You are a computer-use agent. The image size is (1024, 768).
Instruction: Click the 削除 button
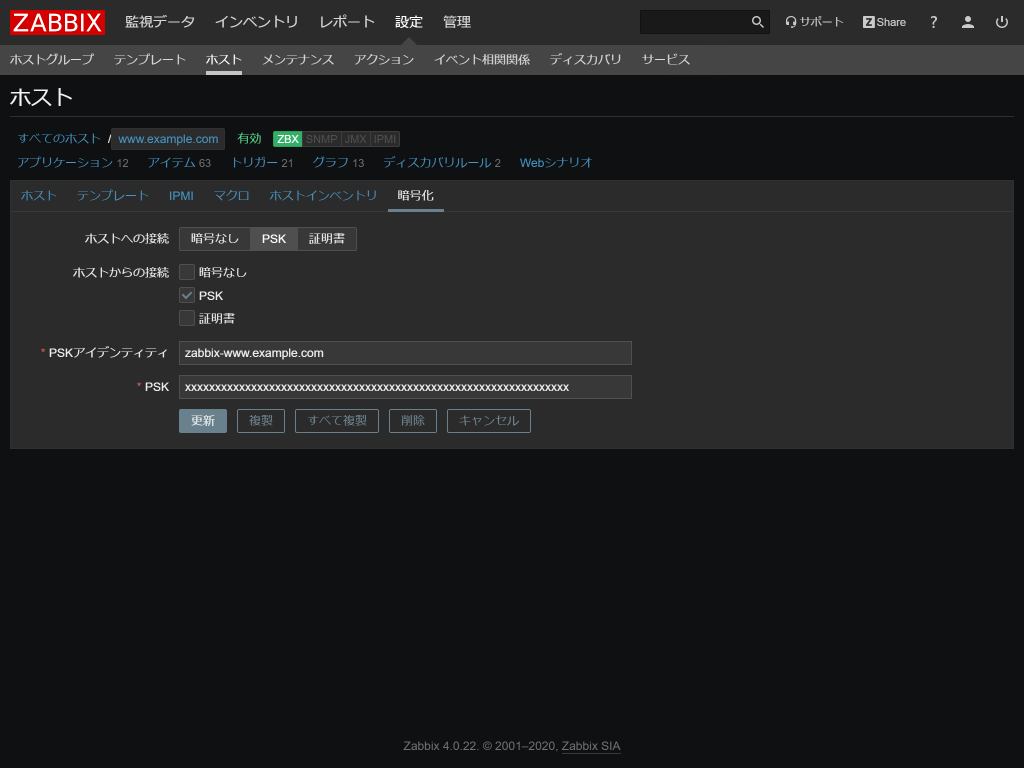click(x=413, y=421)
